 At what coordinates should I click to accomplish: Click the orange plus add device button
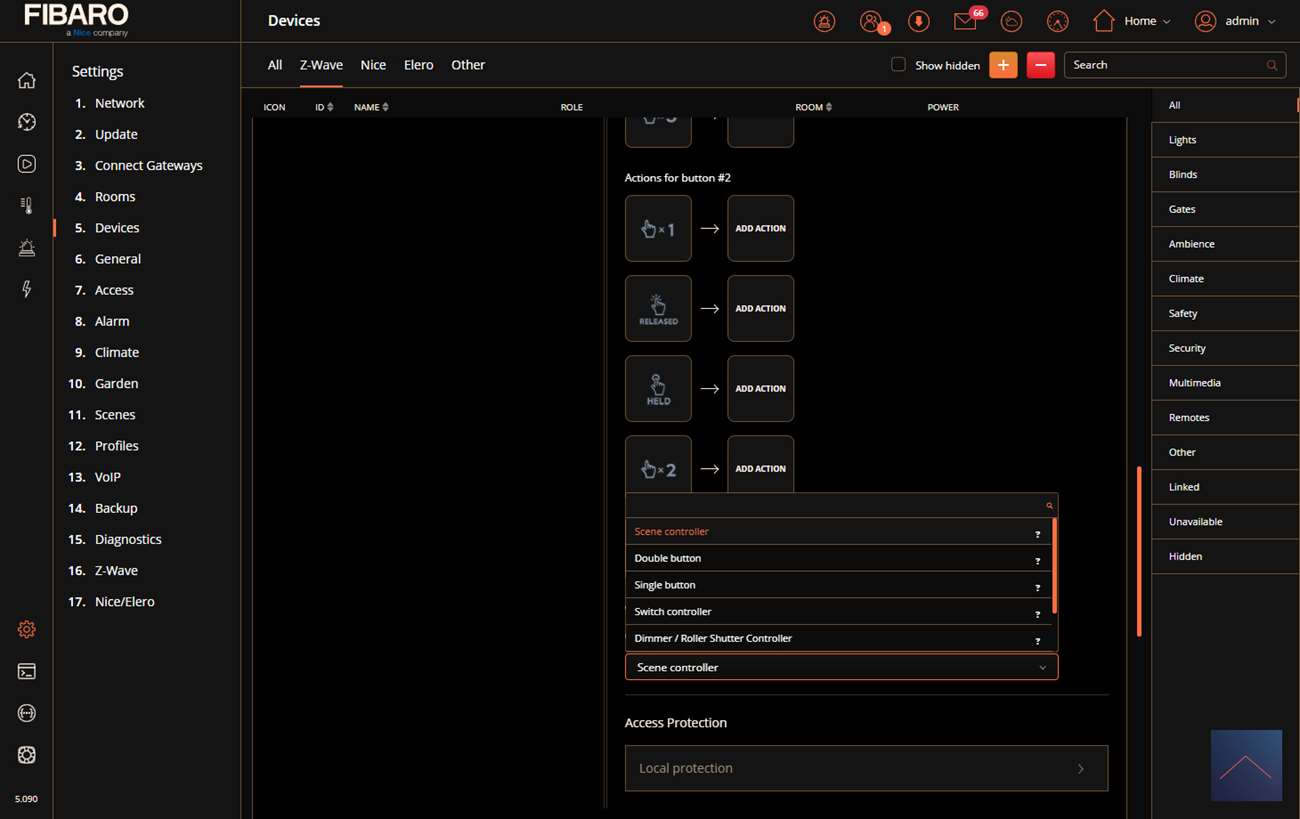coord(1003,65)
